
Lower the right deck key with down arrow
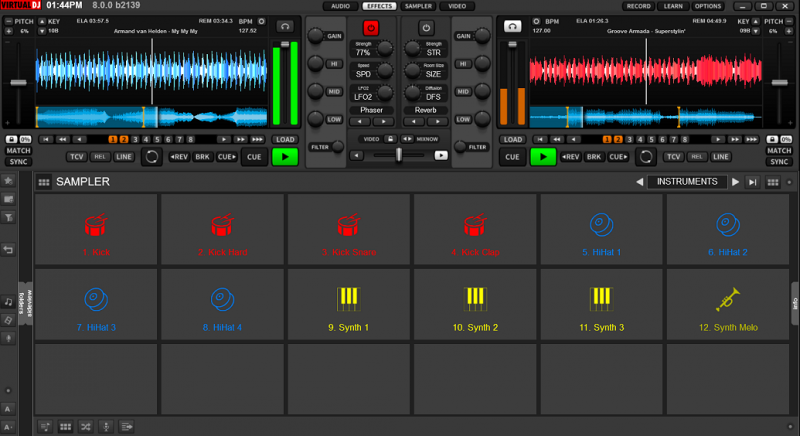tap(756, 31)
